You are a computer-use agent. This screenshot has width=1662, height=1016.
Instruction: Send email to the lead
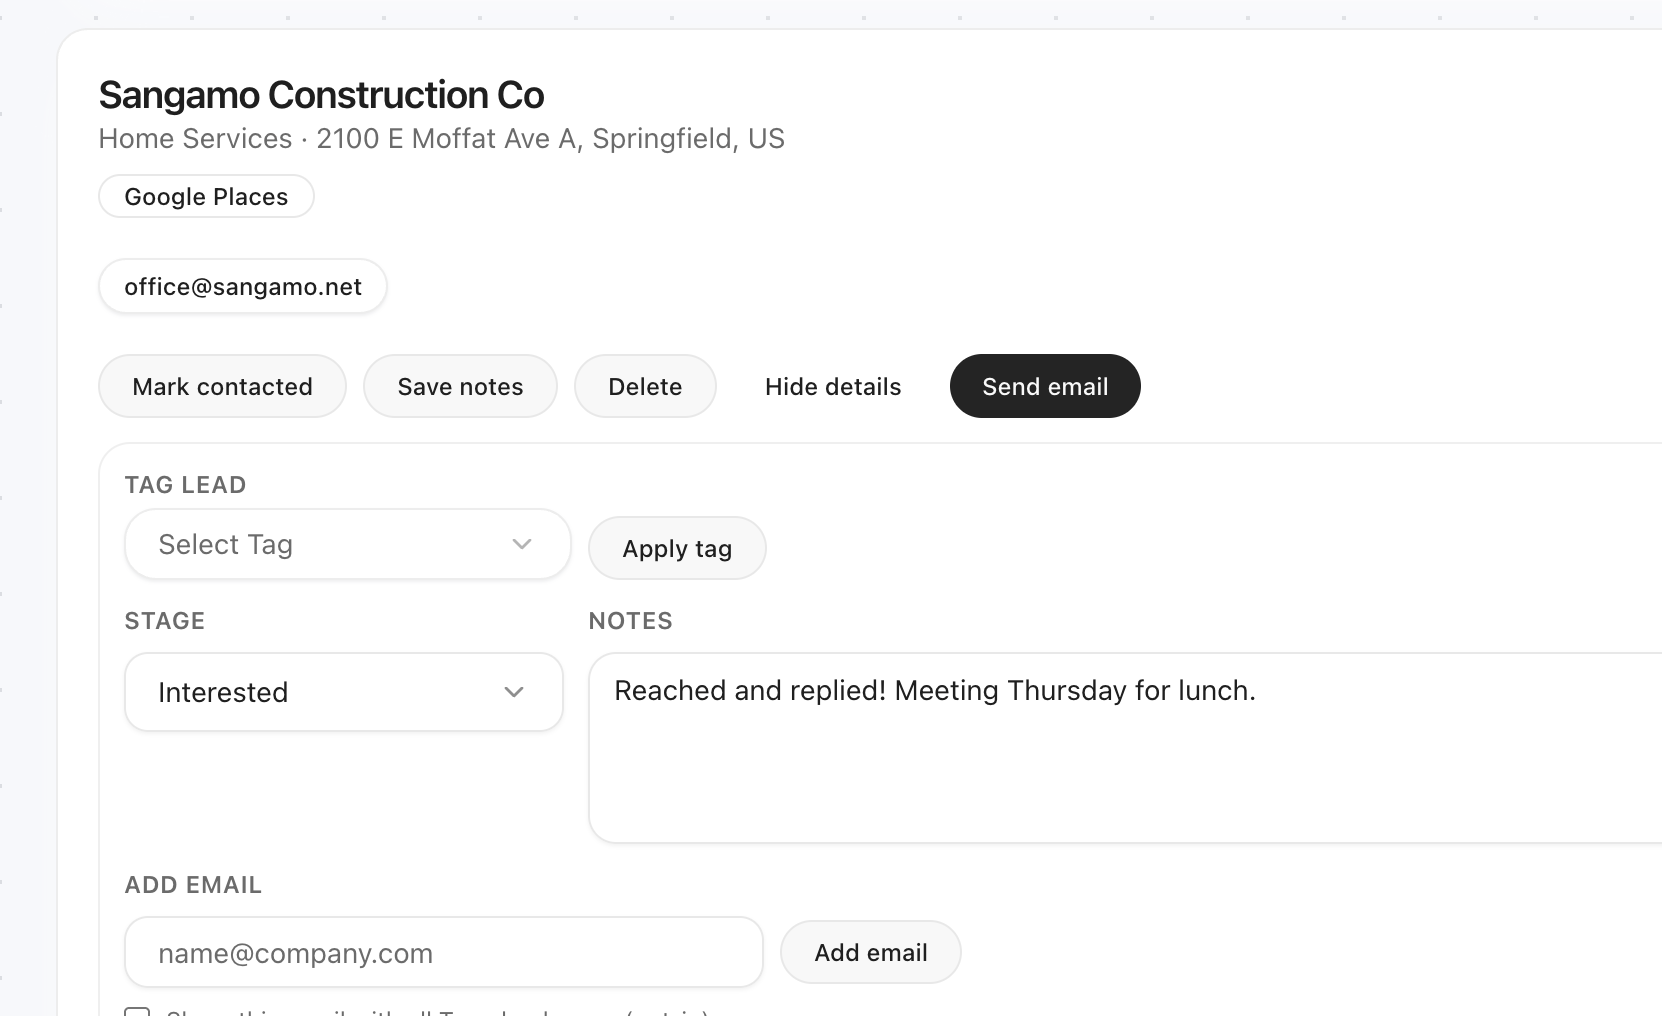click(1045, 387)
